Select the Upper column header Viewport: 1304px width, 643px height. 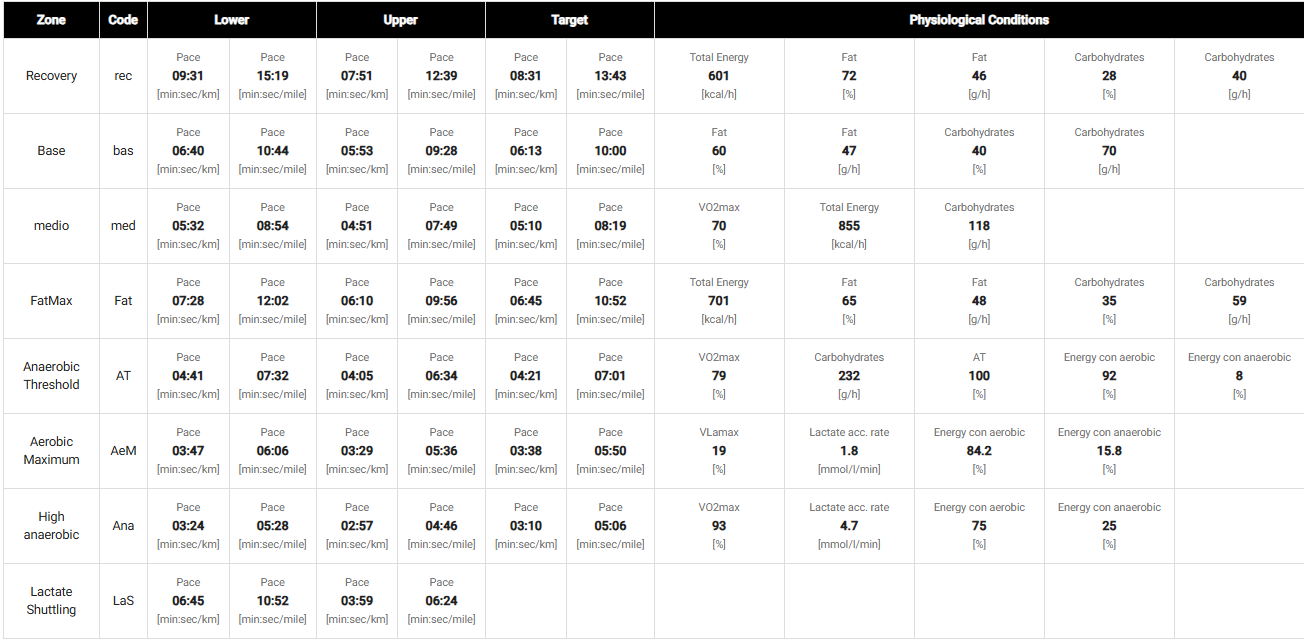coord(400,20)
